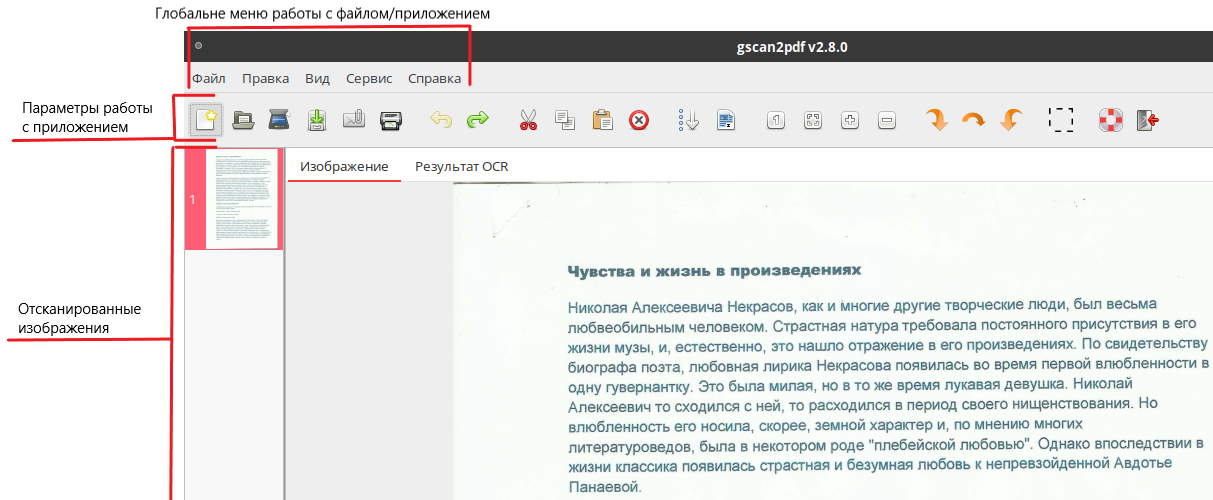This screenshot has height=500, width=1213.
Task: Renumber pages using the dotted arrow icon
Action: 688,121
